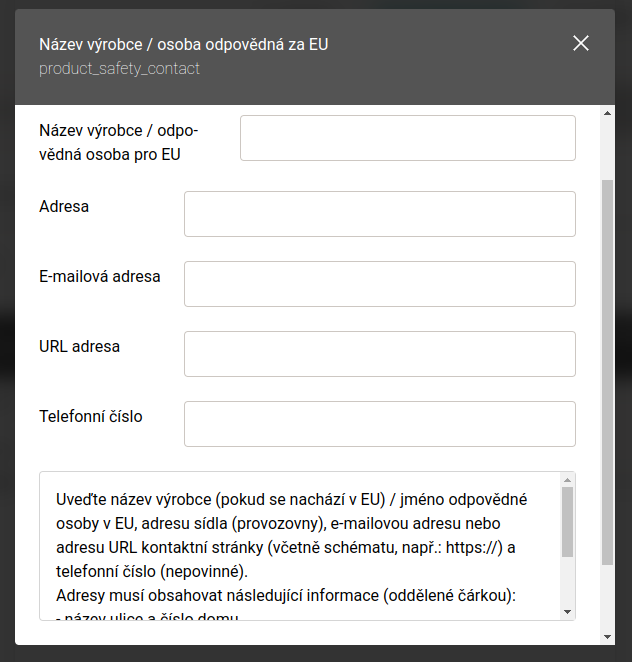Click the help text box scrollbar thumb
The height and width of the screenshot is (662, 632).
tap(567, 520)
